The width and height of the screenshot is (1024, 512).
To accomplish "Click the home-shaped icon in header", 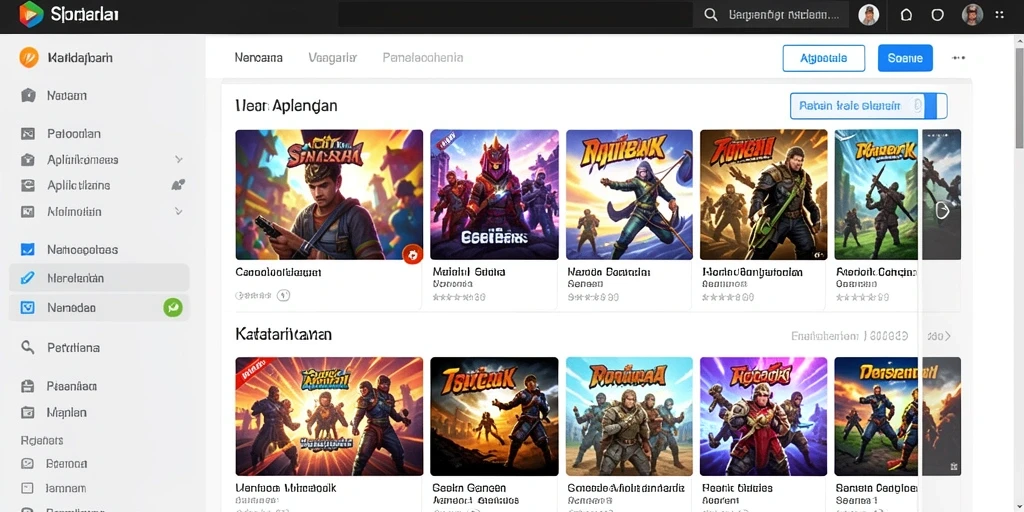I will coord(906,15).
